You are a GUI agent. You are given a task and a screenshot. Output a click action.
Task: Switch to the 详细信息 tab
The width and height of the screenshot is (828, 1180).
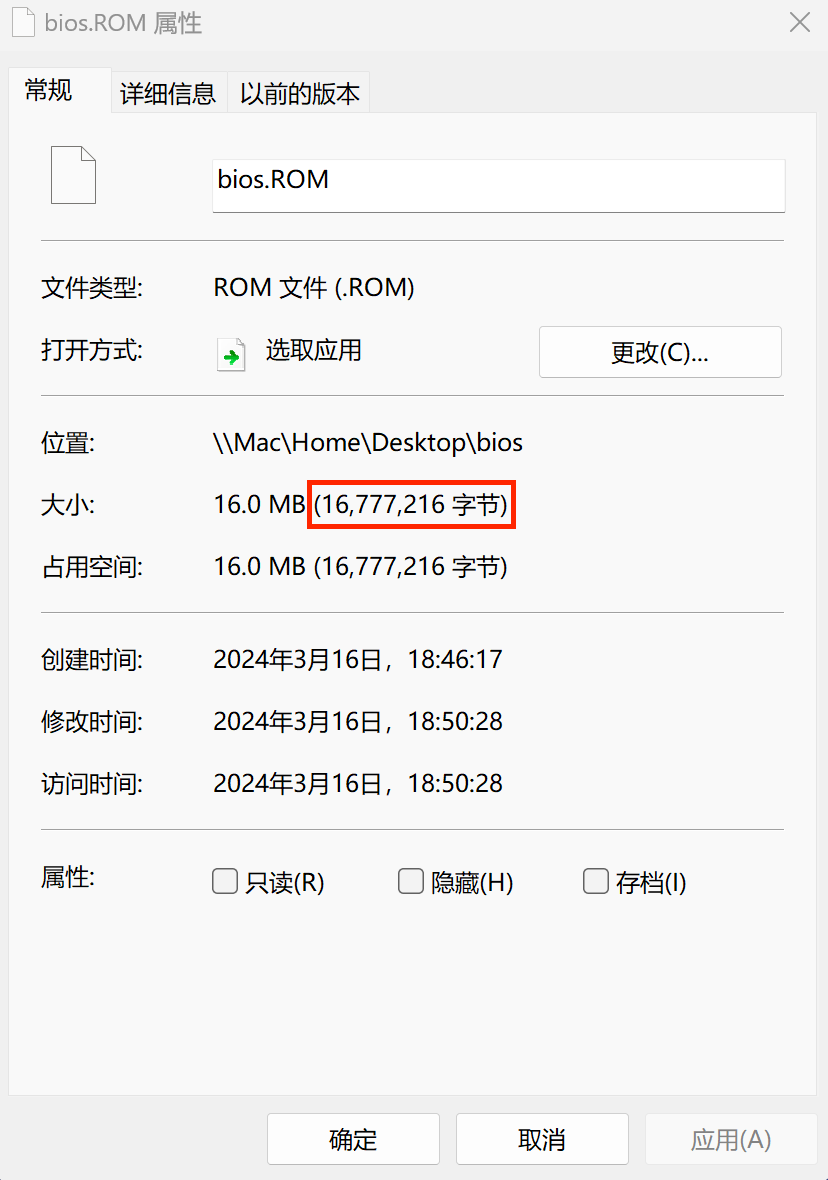[x=169, y=93]
